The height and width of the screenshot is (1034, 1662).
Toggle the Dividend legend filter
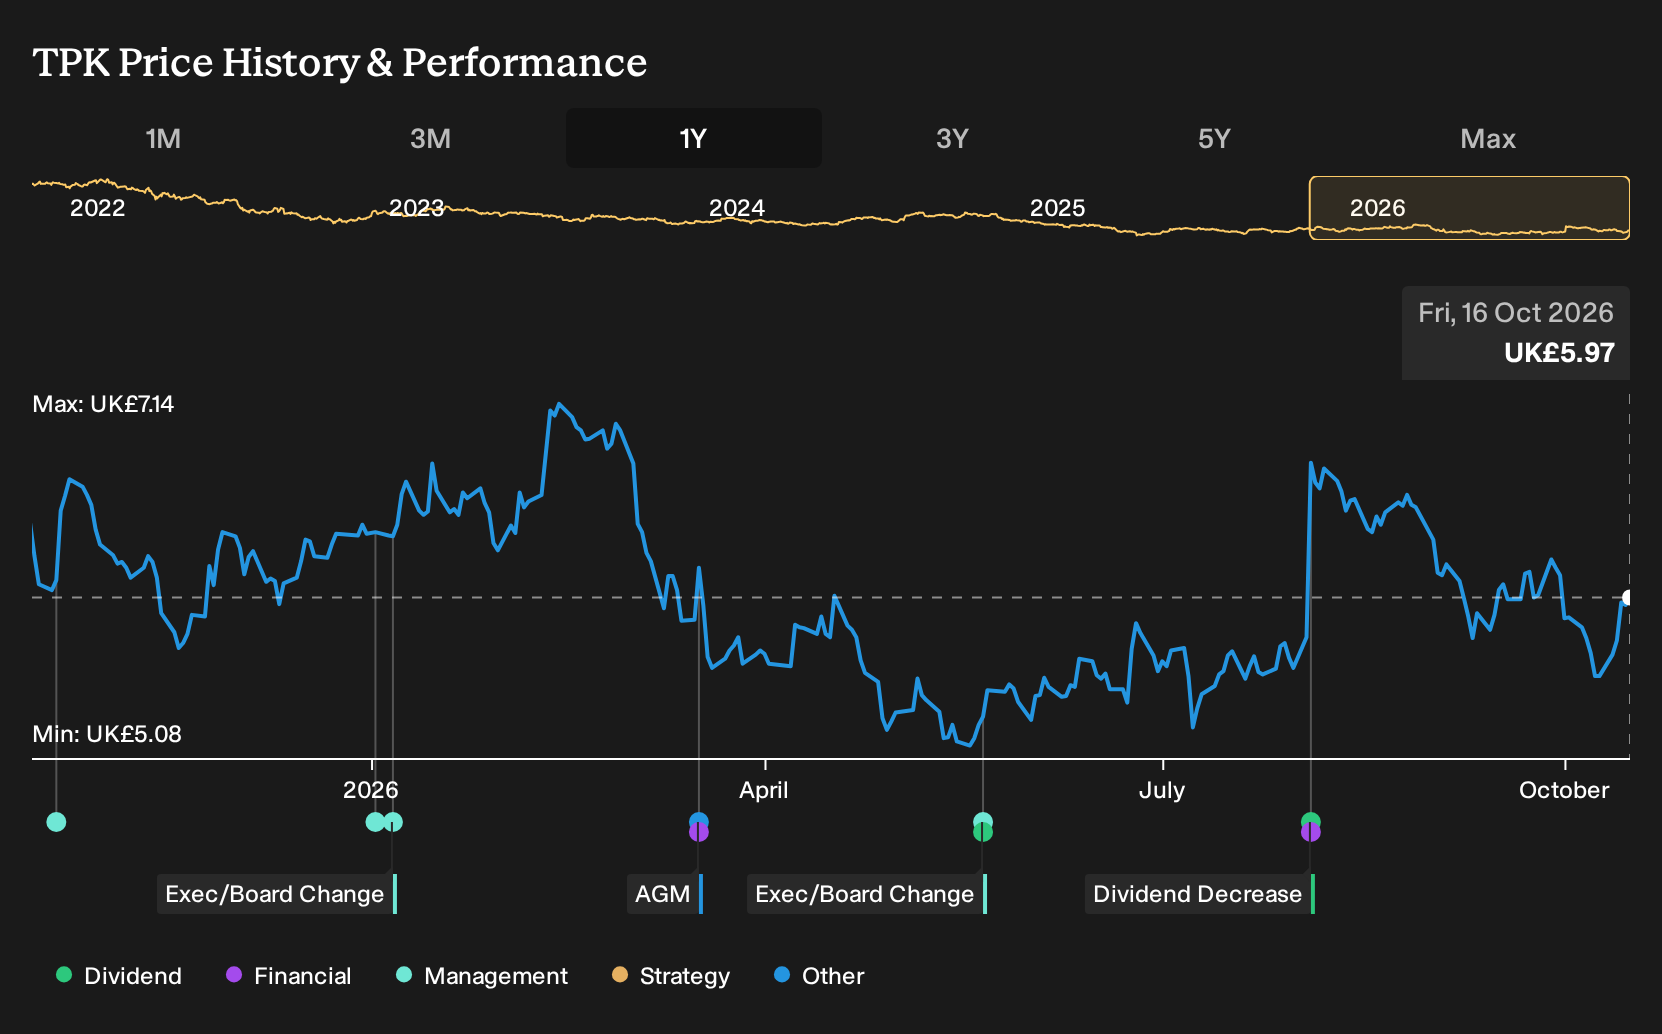(x=119, y=976)
